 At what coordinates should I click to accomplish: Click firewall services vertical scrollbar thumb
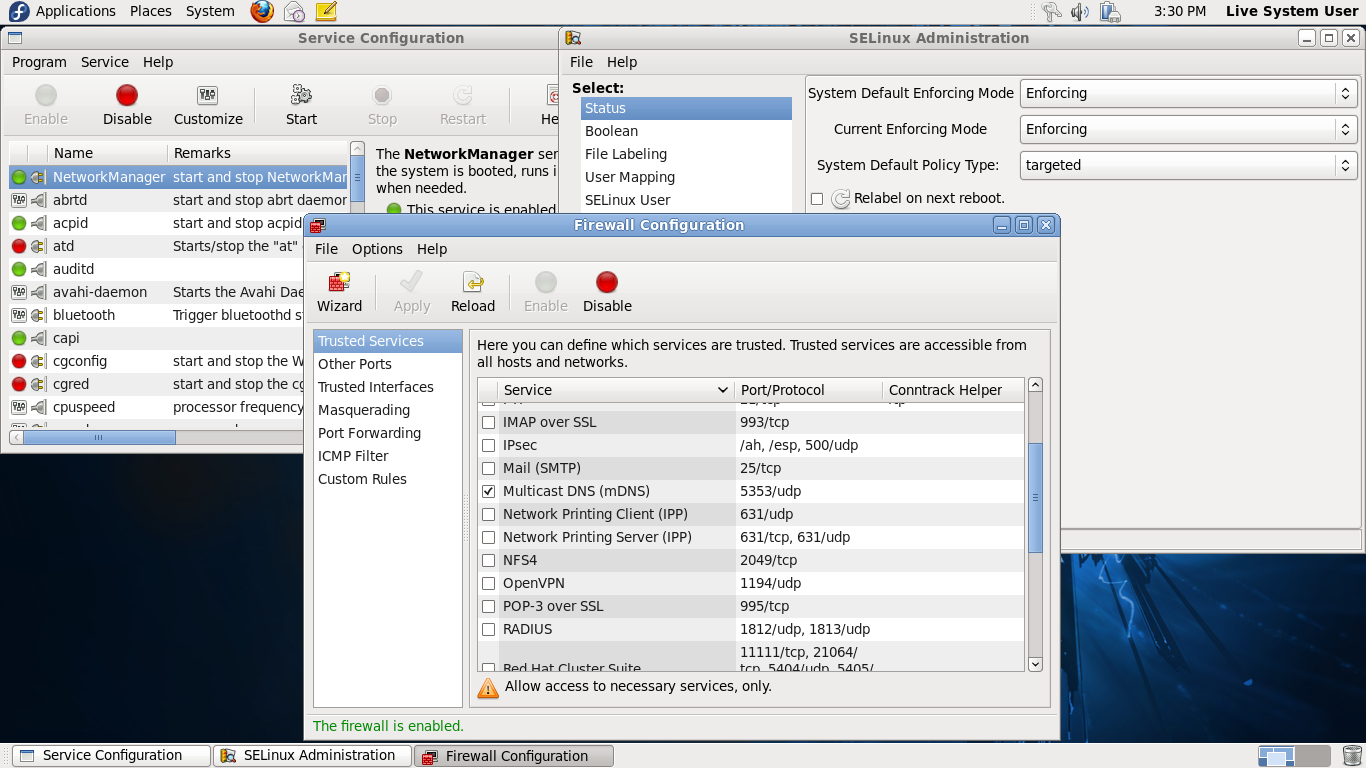(1035, 498)
